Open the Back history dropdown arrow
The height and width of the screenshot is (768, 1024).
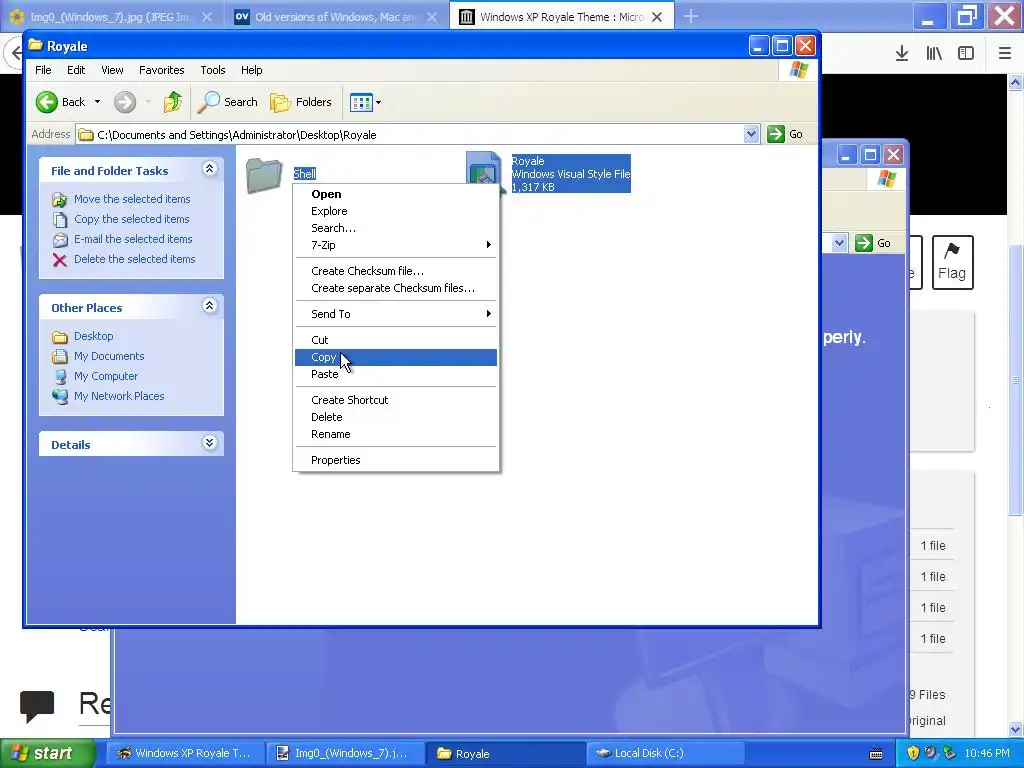tap(97, 102)
